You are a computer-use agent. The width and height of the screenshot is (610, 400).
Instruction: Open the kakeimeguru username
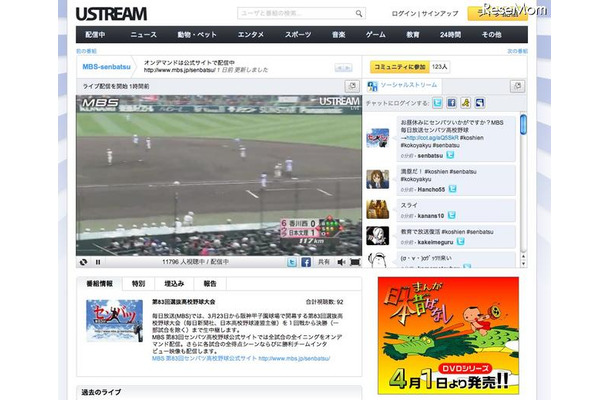(436, 242)
